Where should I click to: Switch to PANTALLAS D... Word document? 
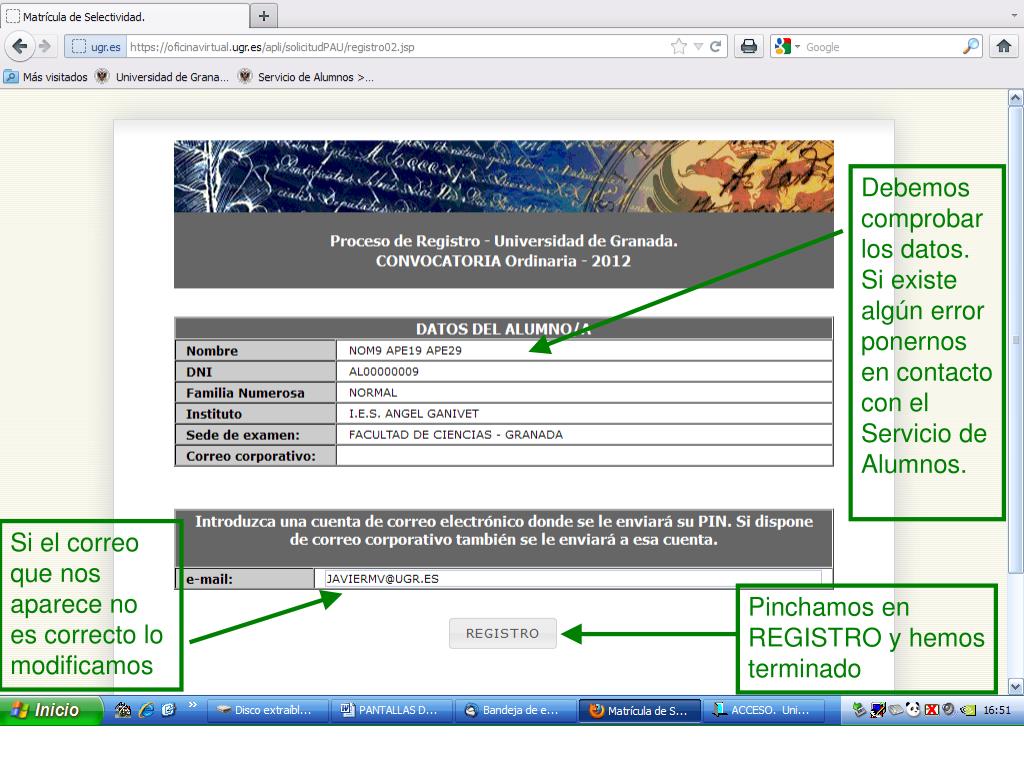point(392,710)
